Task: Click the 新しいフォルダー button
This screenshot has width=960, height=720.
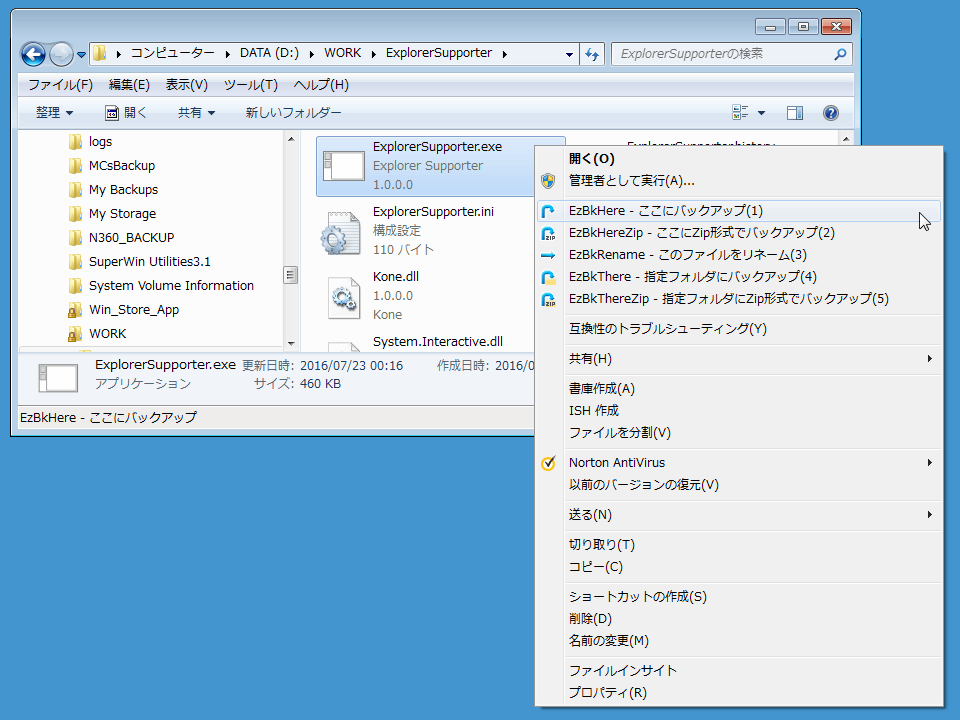Action: (x=294, y=113)
